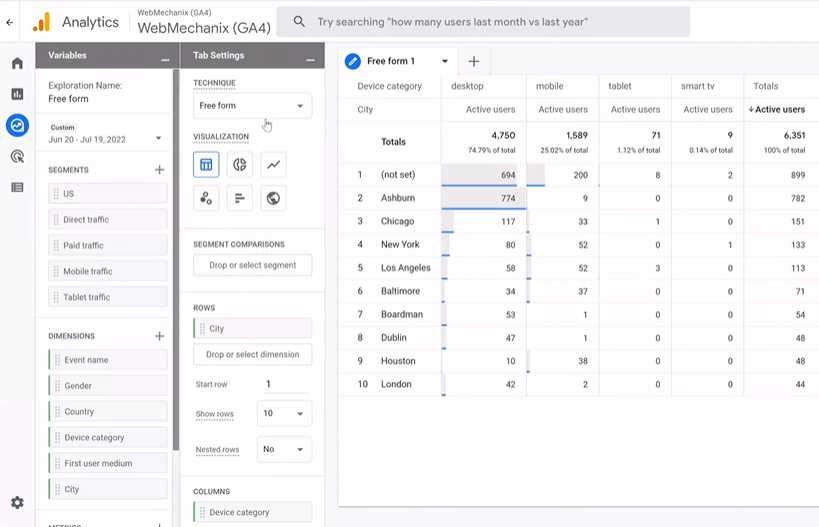The width and height of the screenshot is (819, 527).
Task: Click the Start row input field
Action: [x=287, y=384]
